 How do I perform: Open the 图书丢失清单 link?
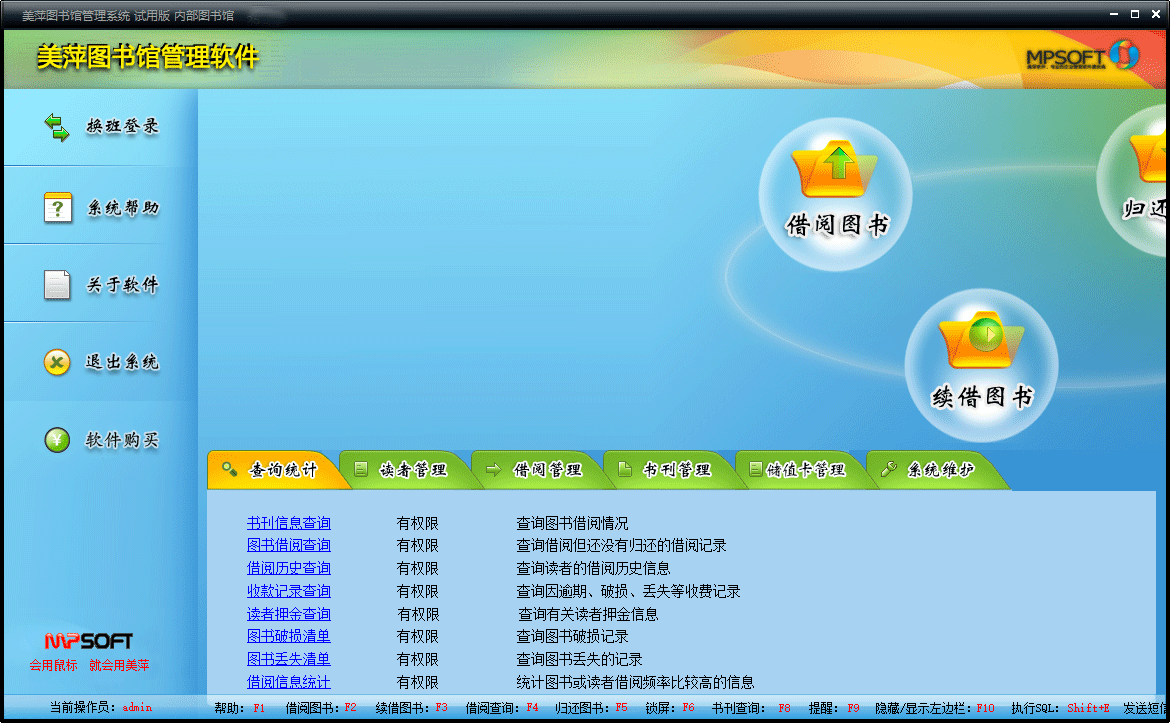(x=289, y=660)
